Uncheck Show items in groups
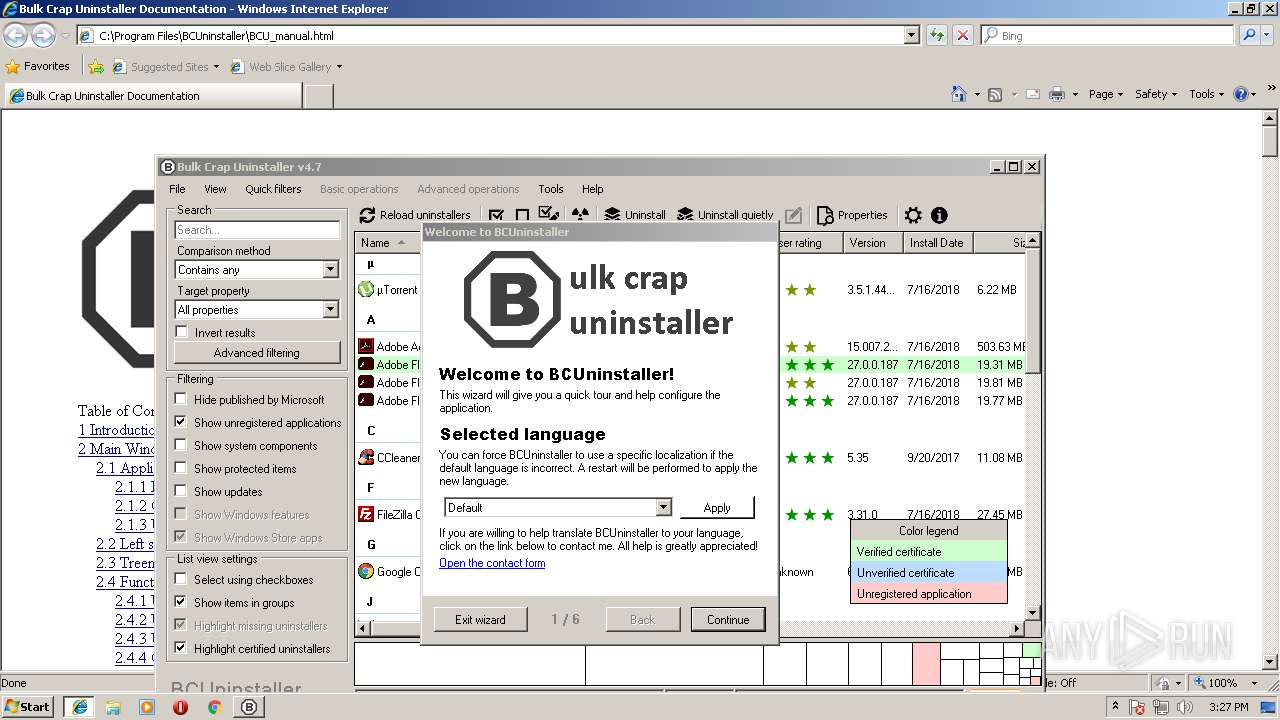The width and height of the screenshot is (1280, 720). pyautogui.click(x=181, y=602)
